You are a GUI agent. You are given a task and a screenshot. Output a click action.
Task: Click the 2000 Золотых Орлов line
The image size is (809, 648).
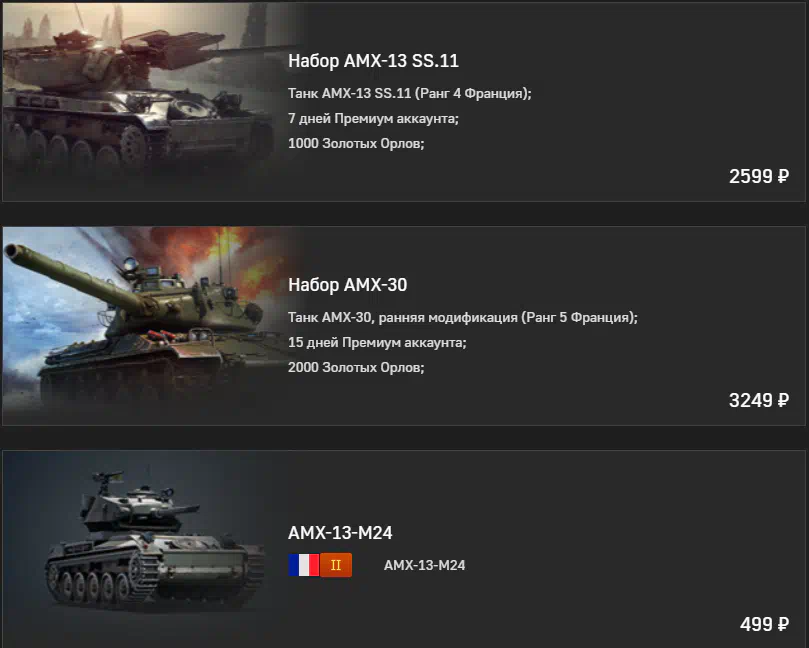356,367
